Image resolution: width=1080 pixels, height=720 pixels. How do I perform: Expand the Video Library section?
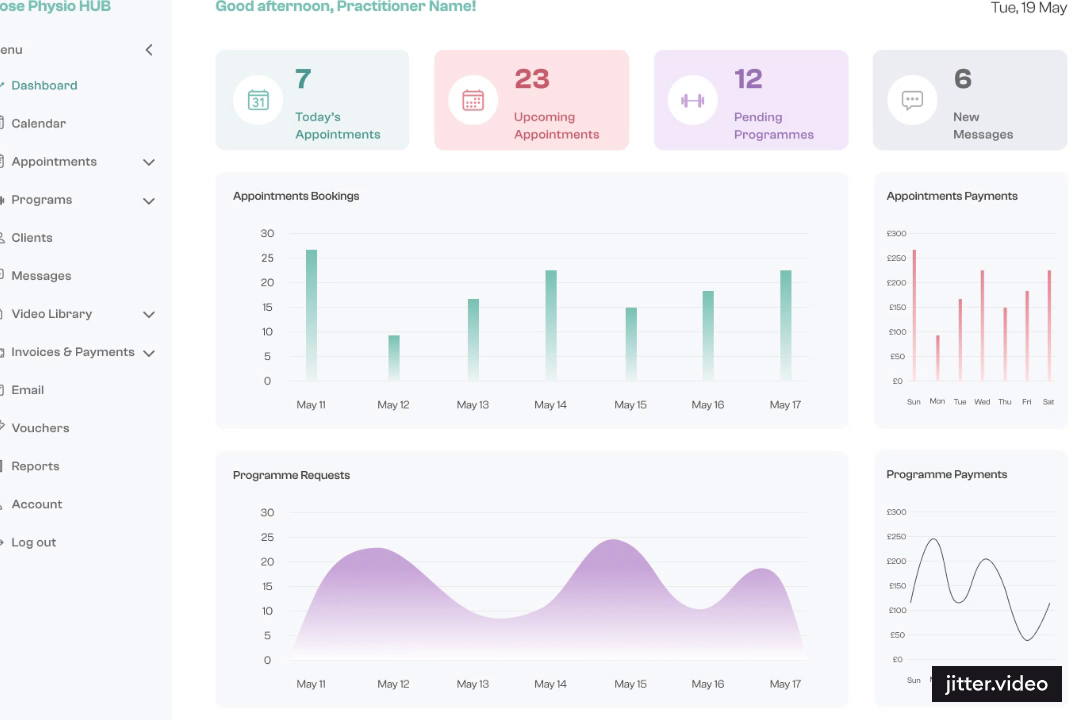[x=149, y=314]
